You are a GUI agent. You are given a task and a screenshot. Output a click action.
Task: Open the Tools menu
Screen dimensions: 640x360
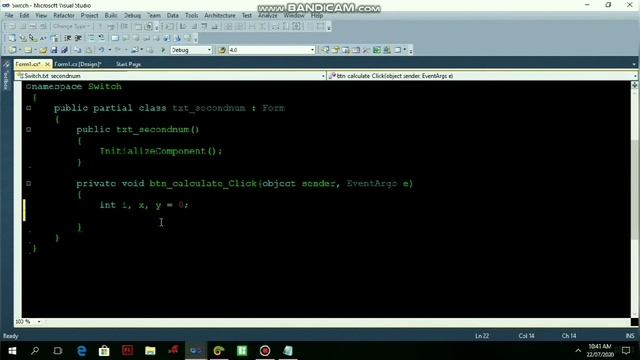tap(191, 16)
